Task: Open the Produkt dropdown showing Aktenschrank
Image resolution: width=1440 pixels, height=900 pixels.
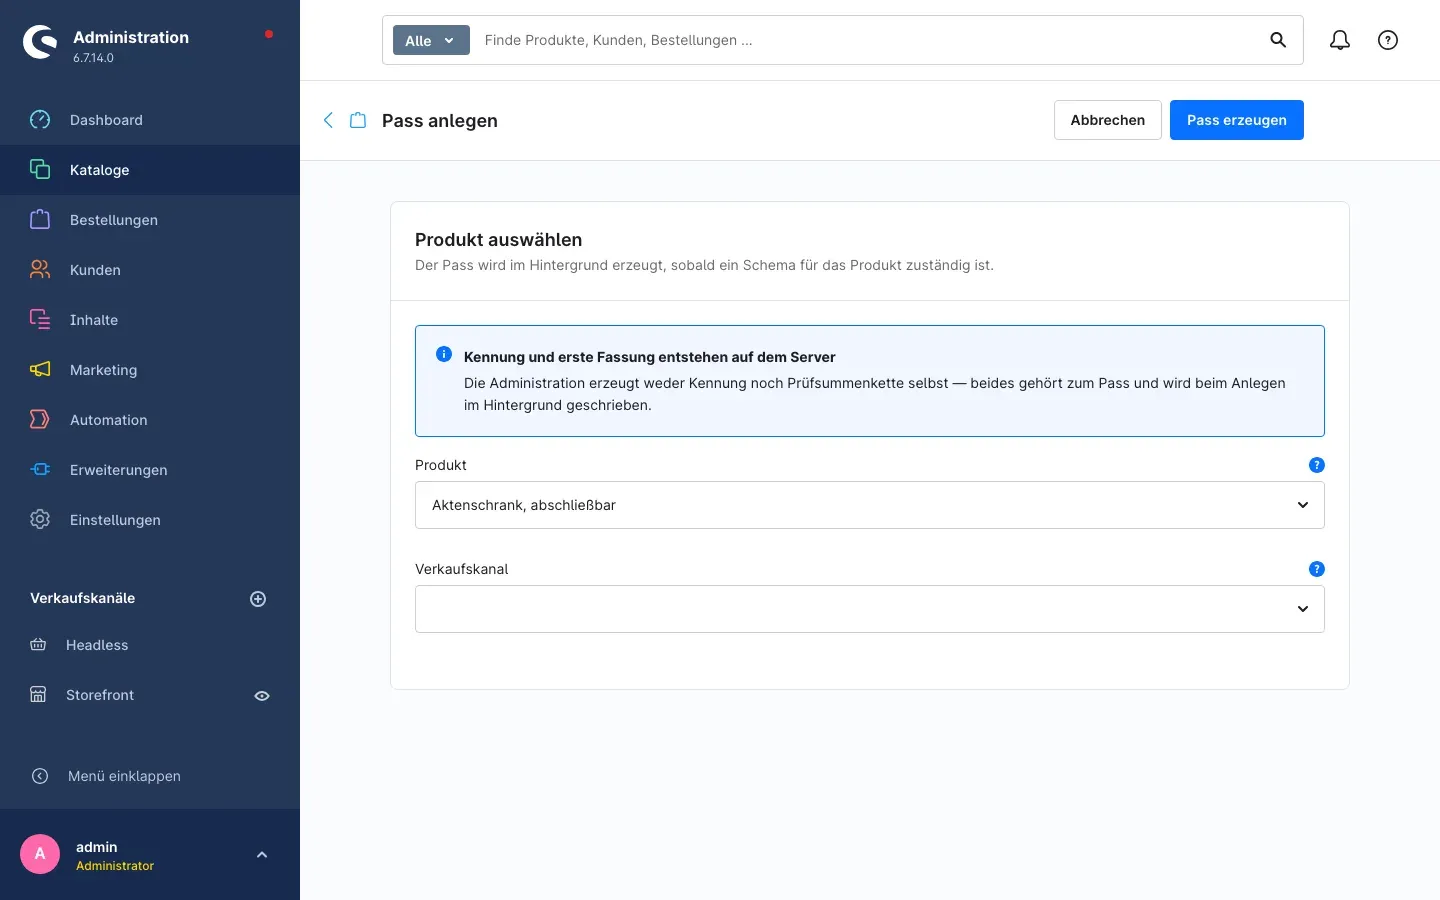Action: [x=870, y=505]
